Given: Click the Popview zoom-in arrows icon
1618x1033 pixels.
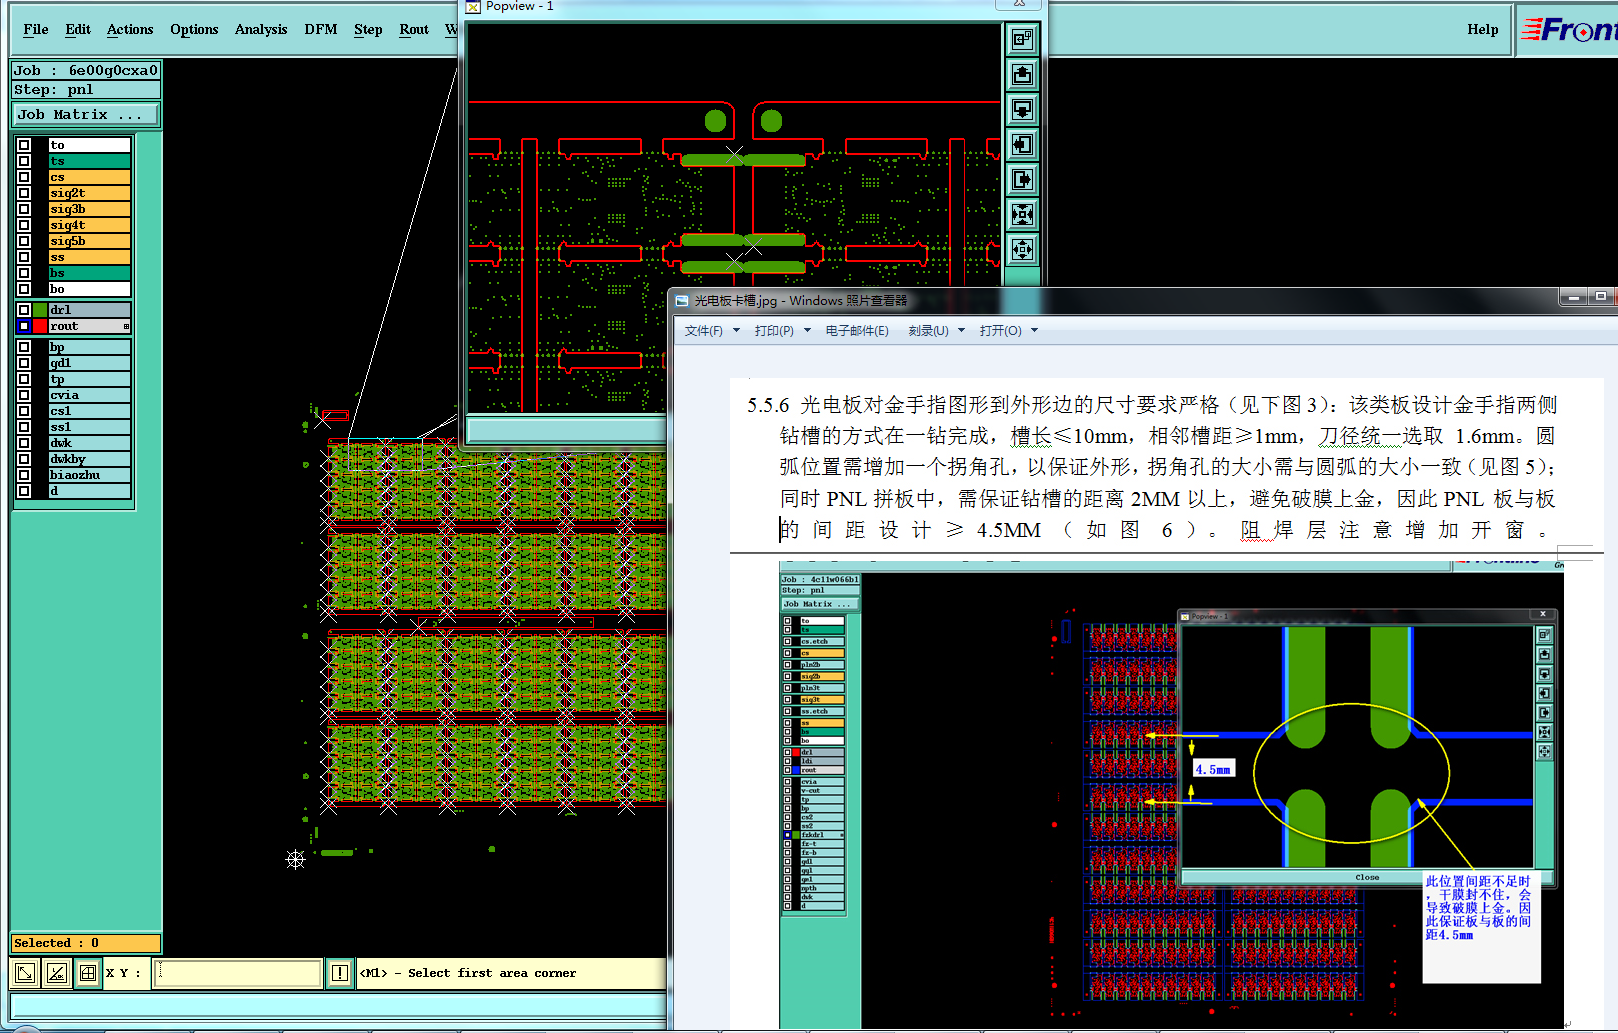Looking at the screenshot, I should point(1022,214).
